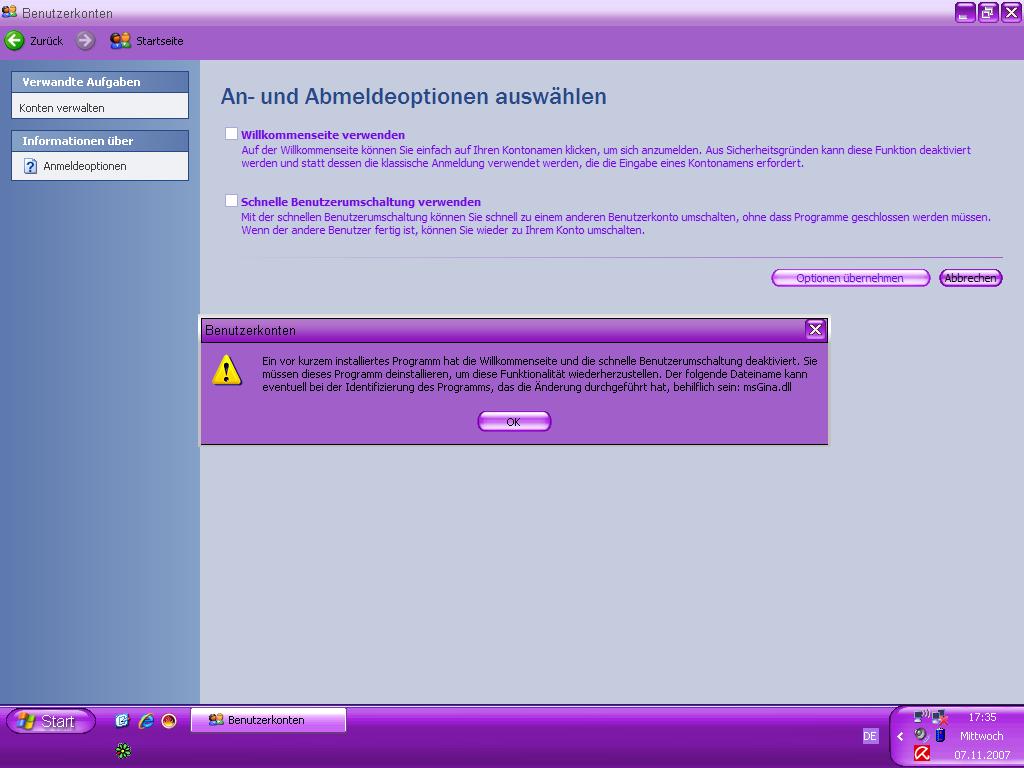Open Avira antivirus red umbrella icon
This screenshot has width=1024, height=768.
pos(921,753)
